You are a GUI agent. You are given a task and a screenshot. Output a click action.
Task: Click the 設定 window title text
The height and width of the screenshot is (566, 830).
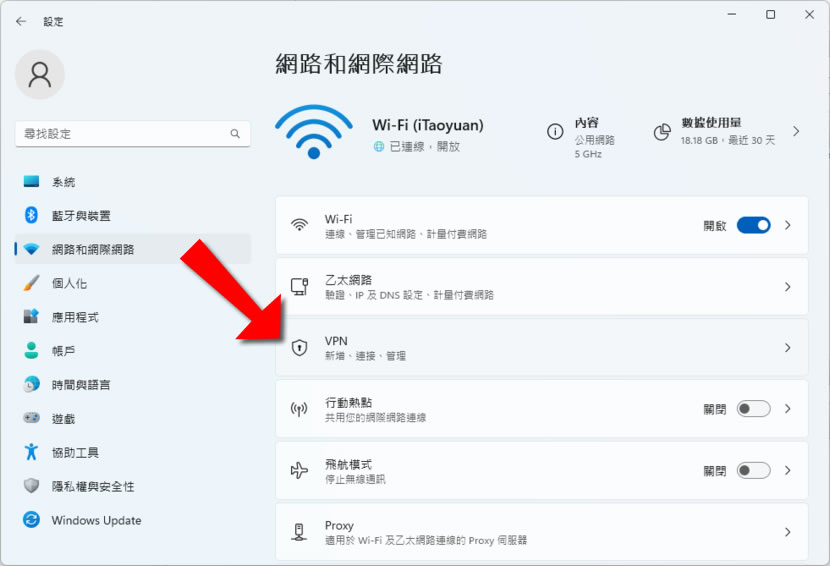click(53, 22)
